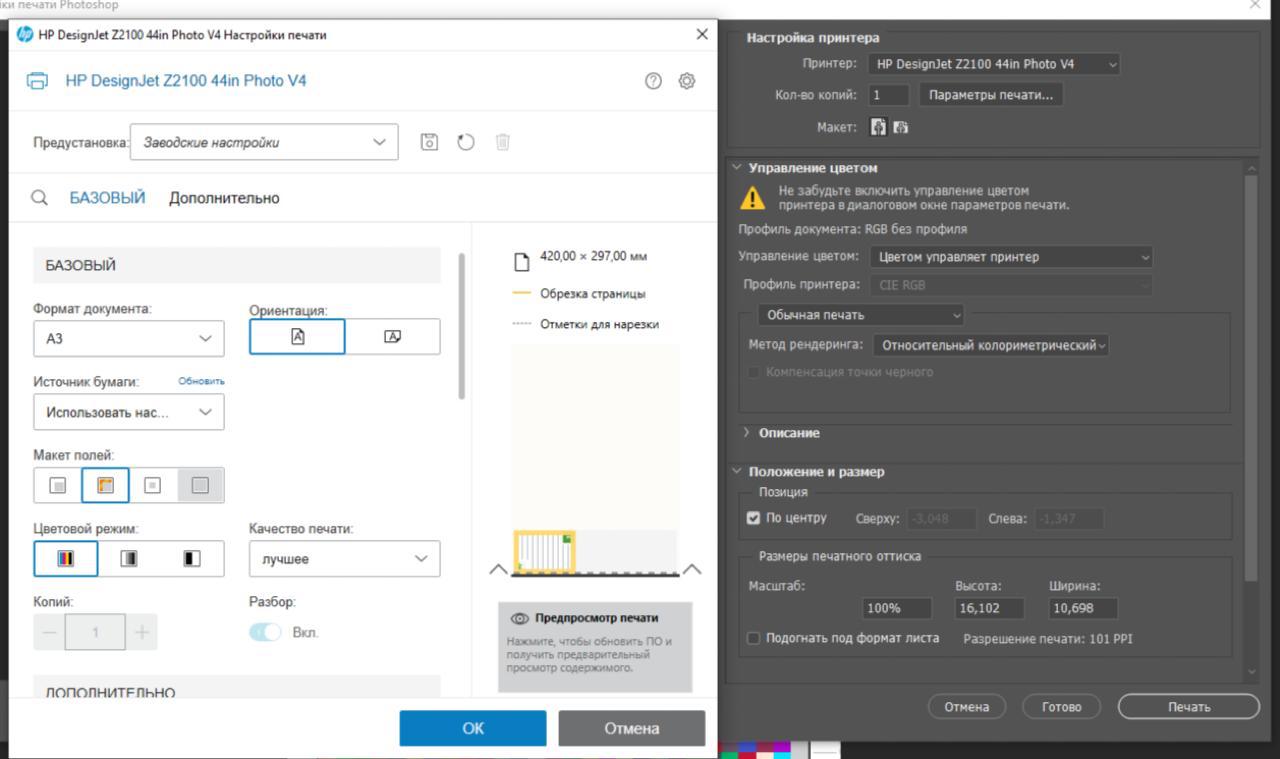Choose the fourth greyed margin layout icon

point(200,486)
